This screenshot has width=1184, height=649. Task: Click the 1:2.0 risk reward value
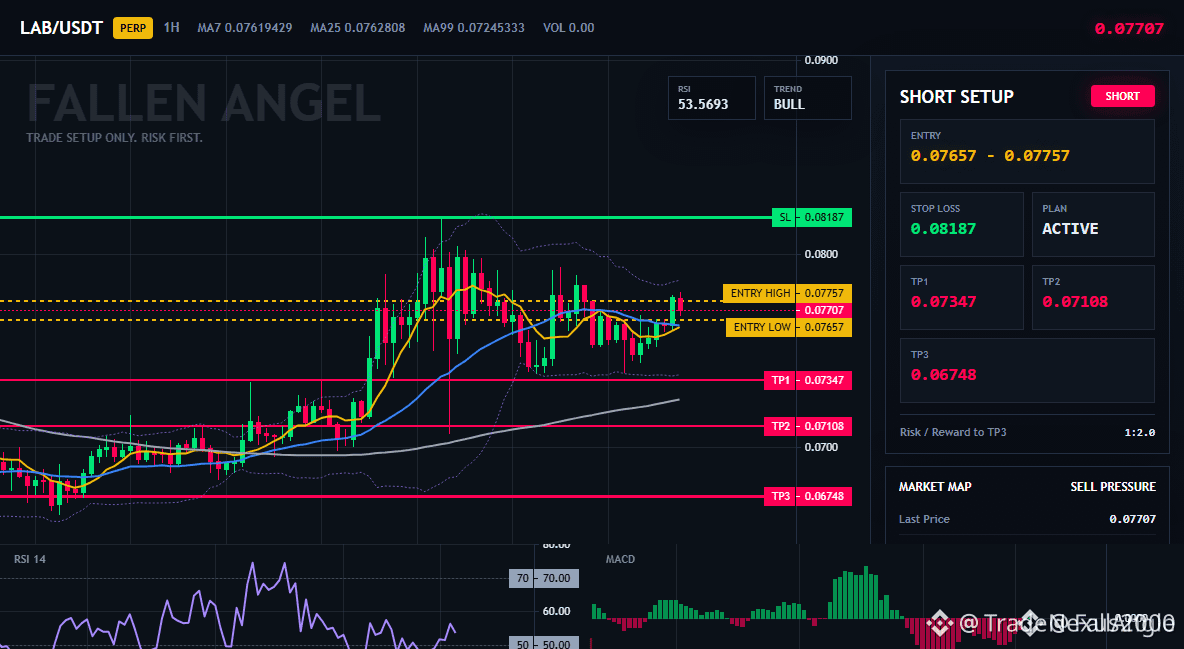pyautogui.click(x=1139, y=433)
